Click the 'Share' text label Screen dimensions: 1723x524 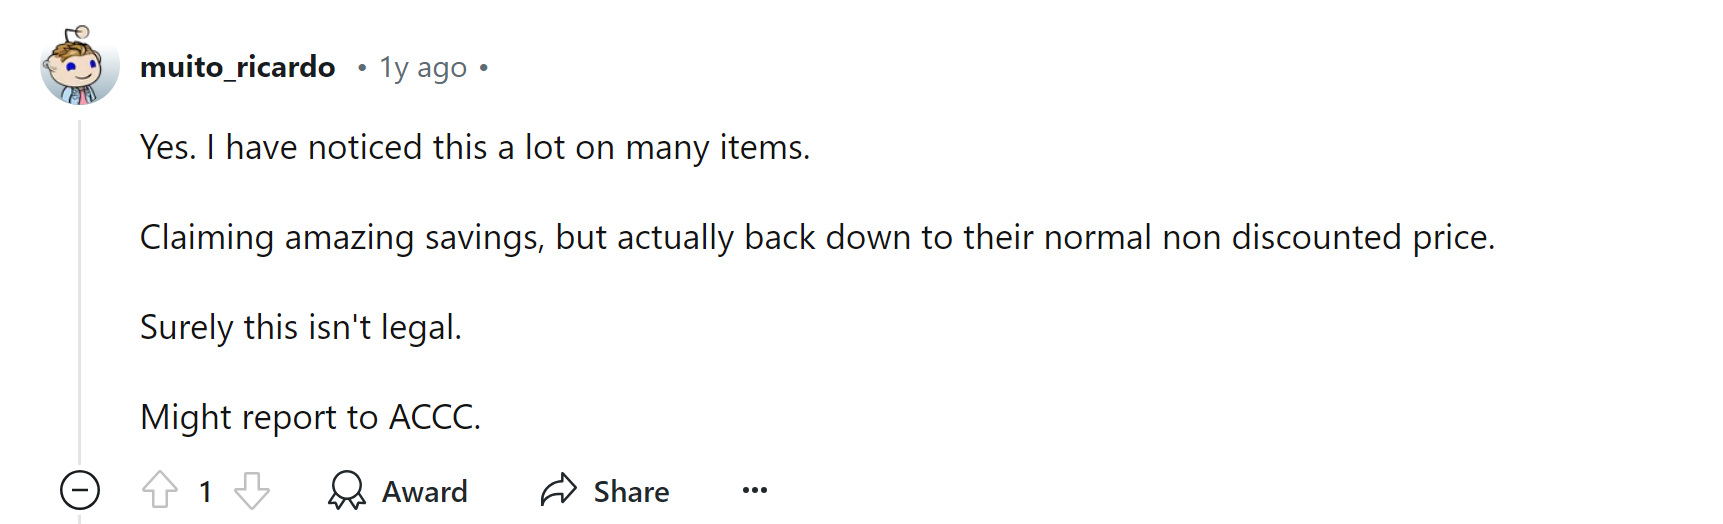point(631,491)
